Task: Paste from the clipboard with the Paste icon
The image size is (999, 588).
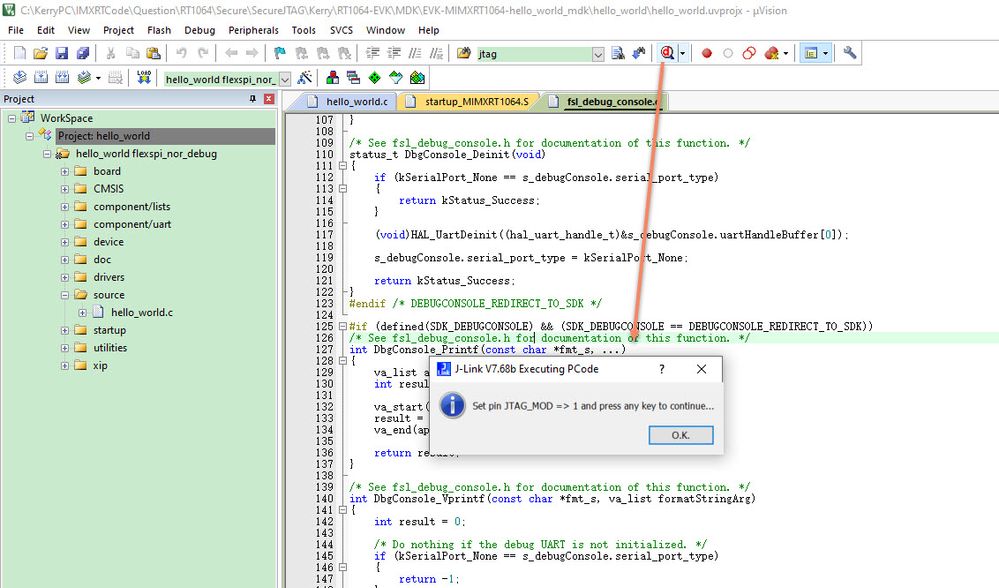Action: point(154,54)
